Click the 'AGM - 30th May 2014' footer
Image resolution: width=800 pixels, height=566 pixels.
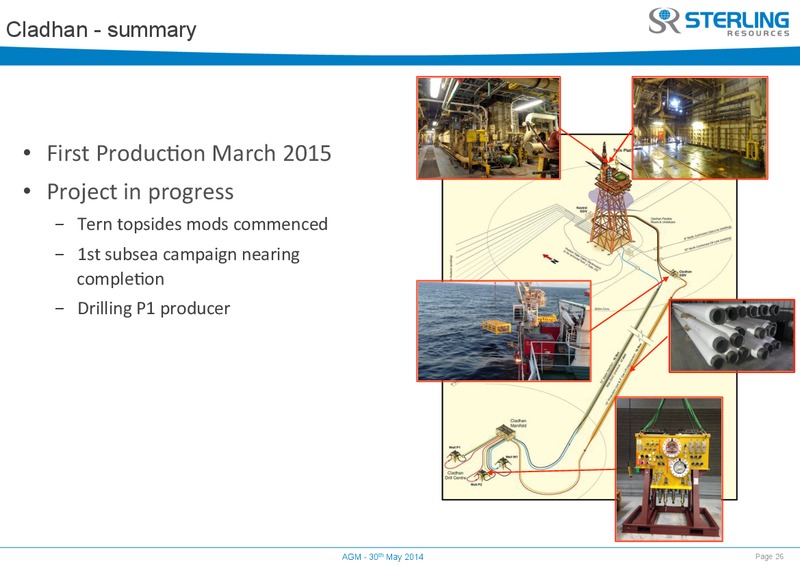tap(382, 557)
